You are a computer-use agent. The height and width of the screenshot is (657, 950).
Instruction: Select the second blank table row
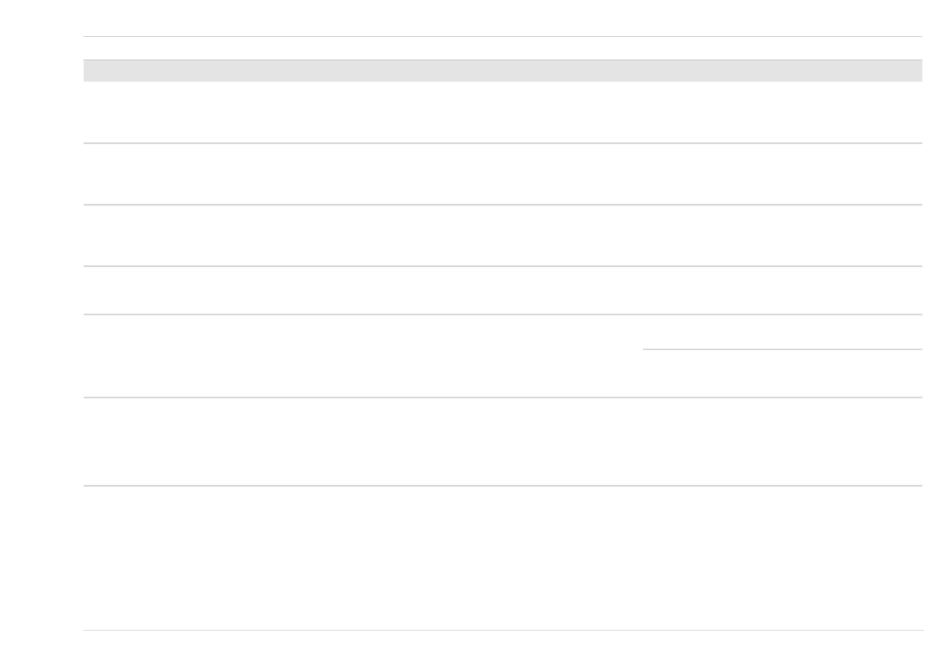pyautogui.click(x=502, y=174)
